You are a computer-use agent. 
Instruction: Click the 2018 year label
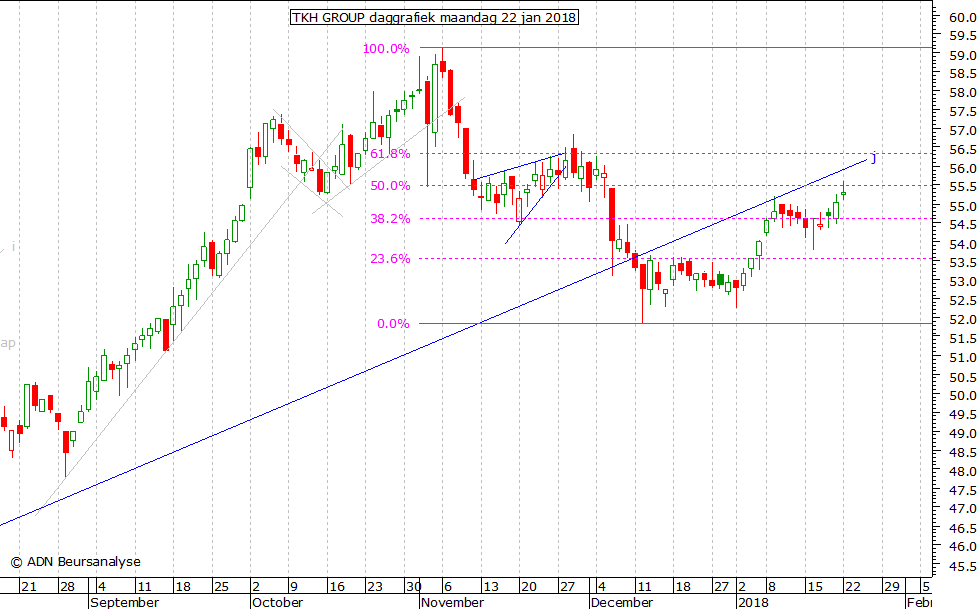point(753,602)
